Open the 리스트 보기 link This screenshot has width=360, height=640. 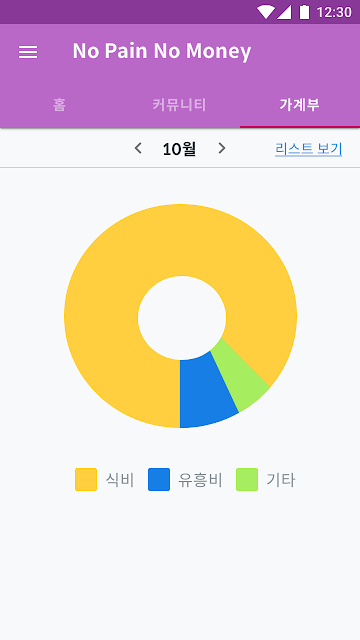(309, 149)
